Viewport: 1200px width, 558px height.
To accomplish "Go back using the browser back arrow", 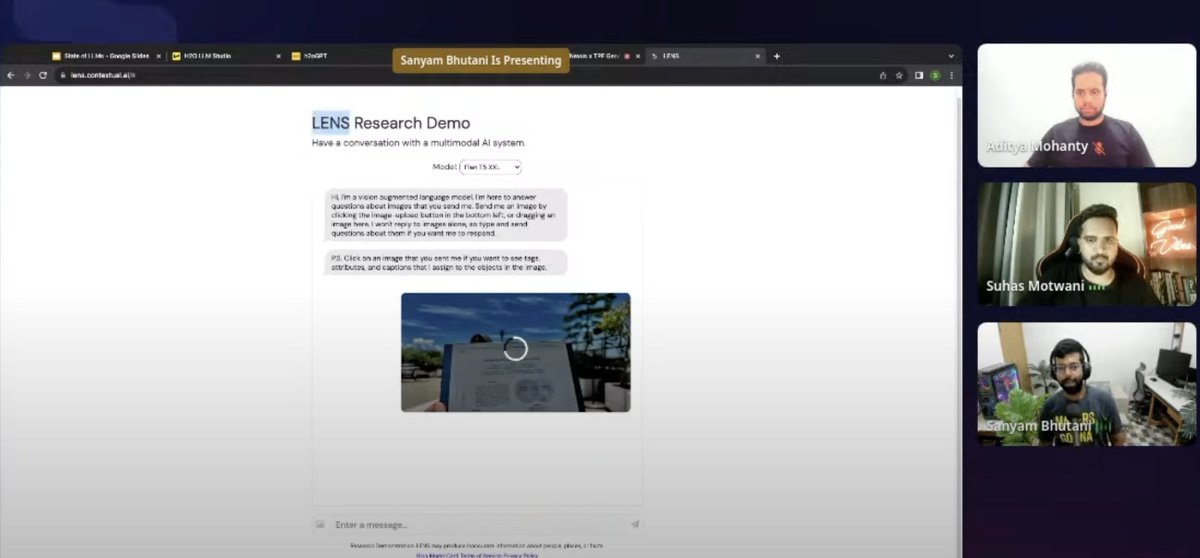I will 12,75.
